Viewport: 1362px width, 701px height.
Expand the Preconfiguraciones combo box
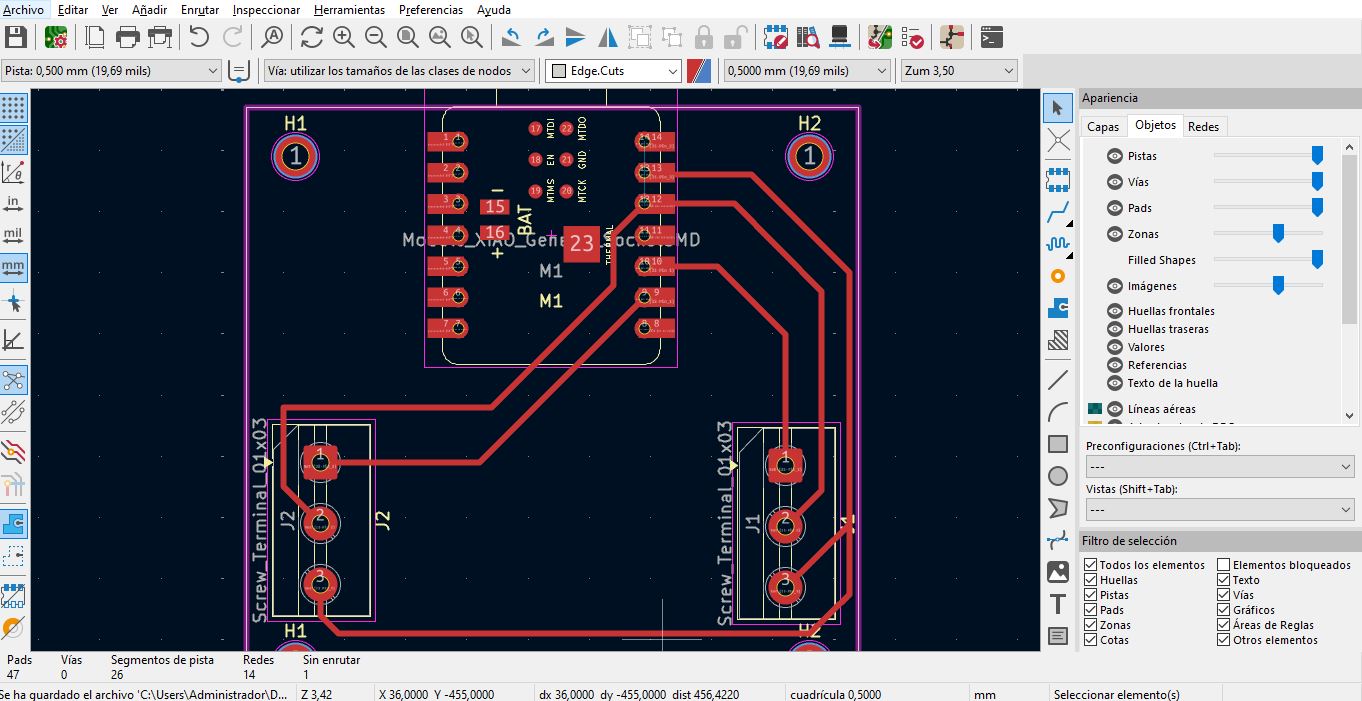(x=1219, y=464)
